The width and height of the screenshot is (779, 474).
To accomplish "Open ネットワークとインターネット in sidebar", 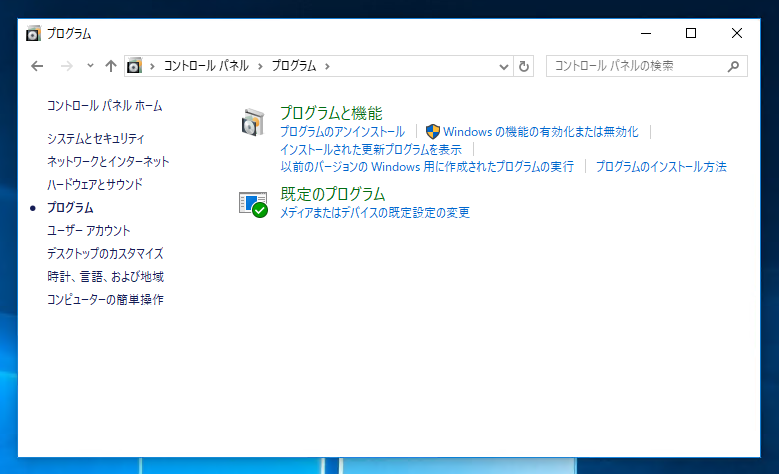I will click(x=108, y=161).
